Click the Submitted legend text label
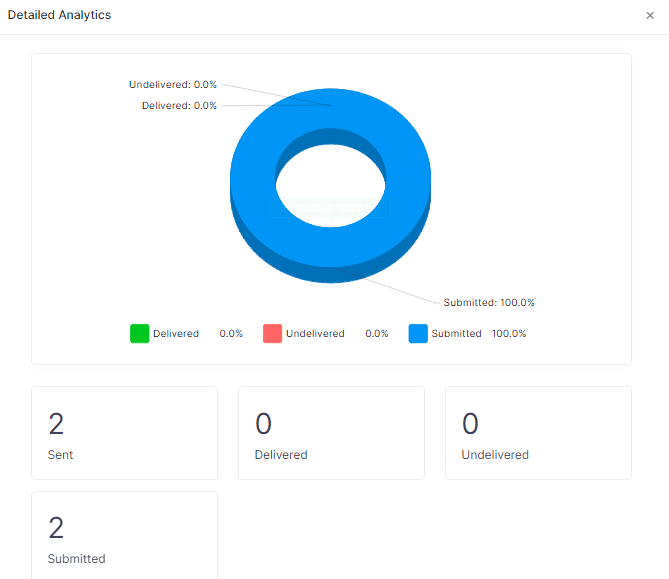 click(x=456, y=334)
